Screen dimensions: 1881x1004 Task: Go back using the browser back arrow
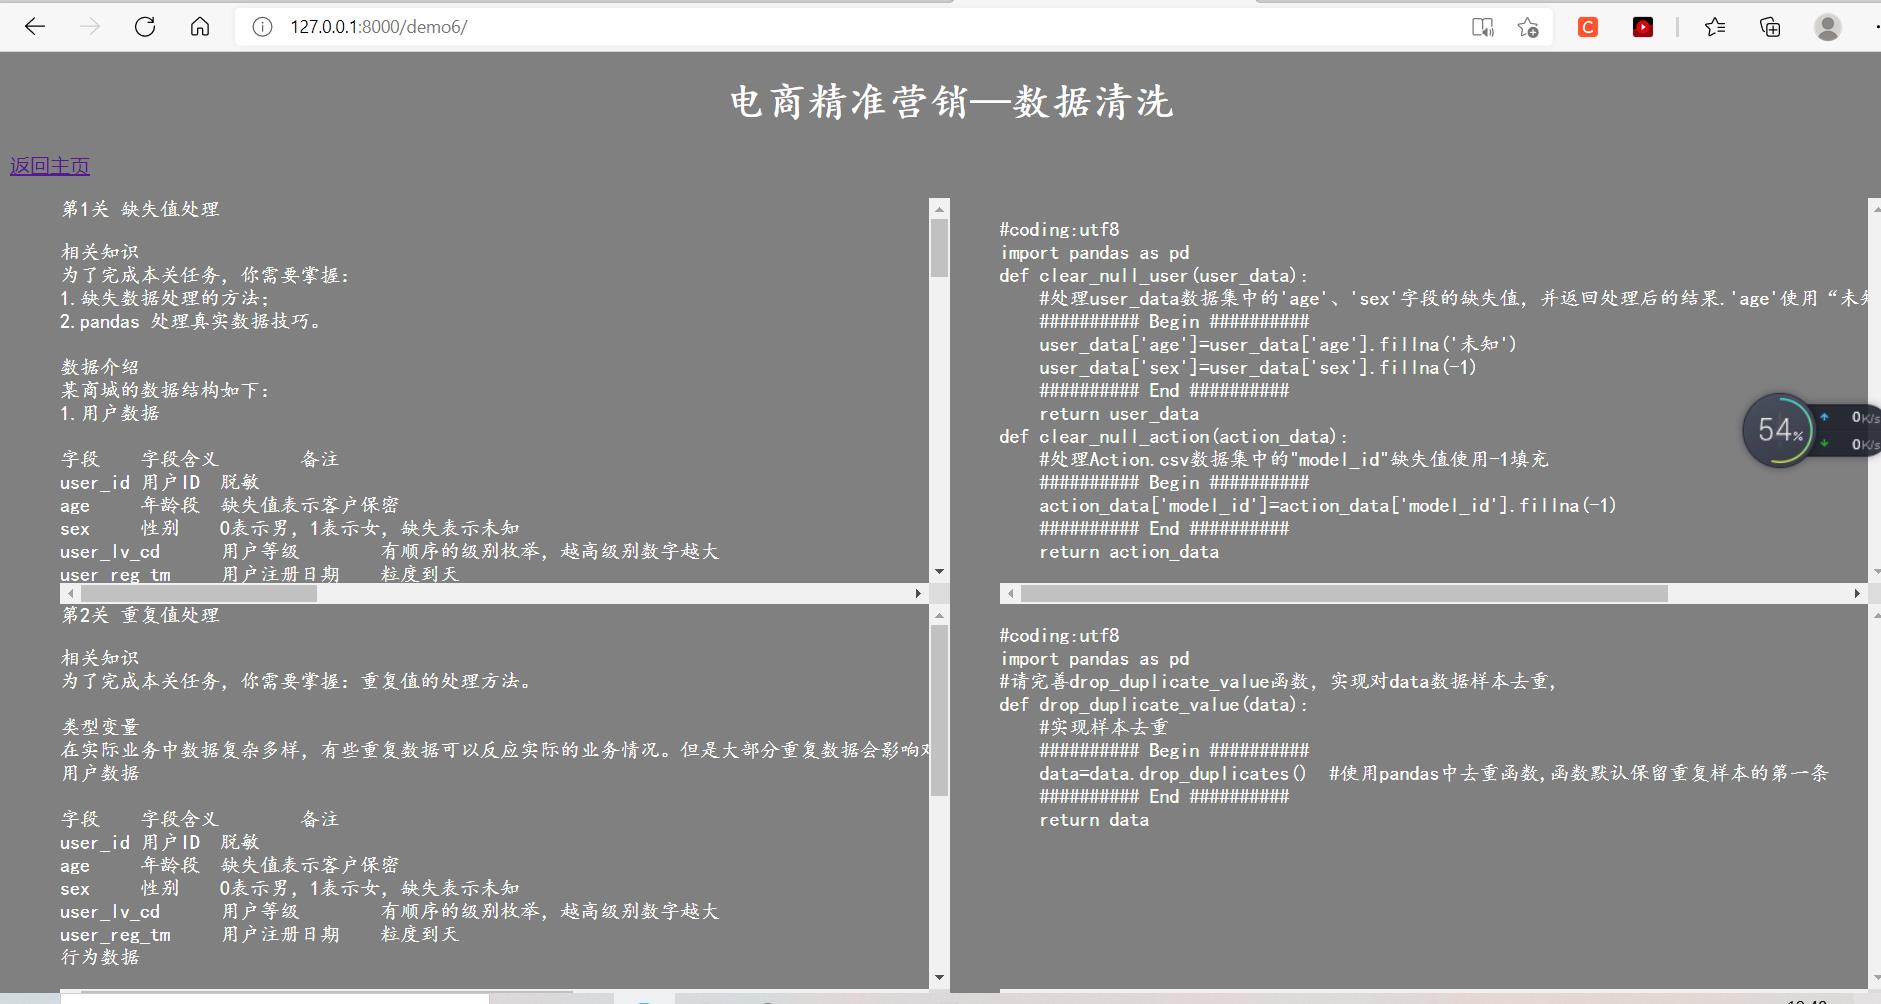click(35, 27)
